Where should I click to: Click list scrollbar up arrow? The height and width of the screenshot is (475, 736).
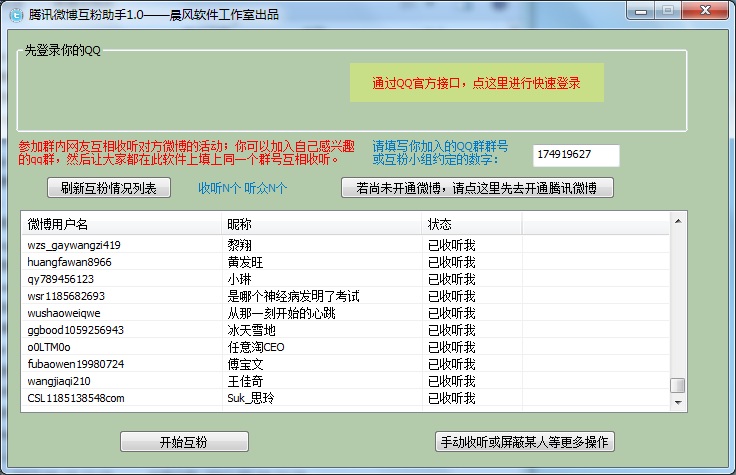[678, 221]
